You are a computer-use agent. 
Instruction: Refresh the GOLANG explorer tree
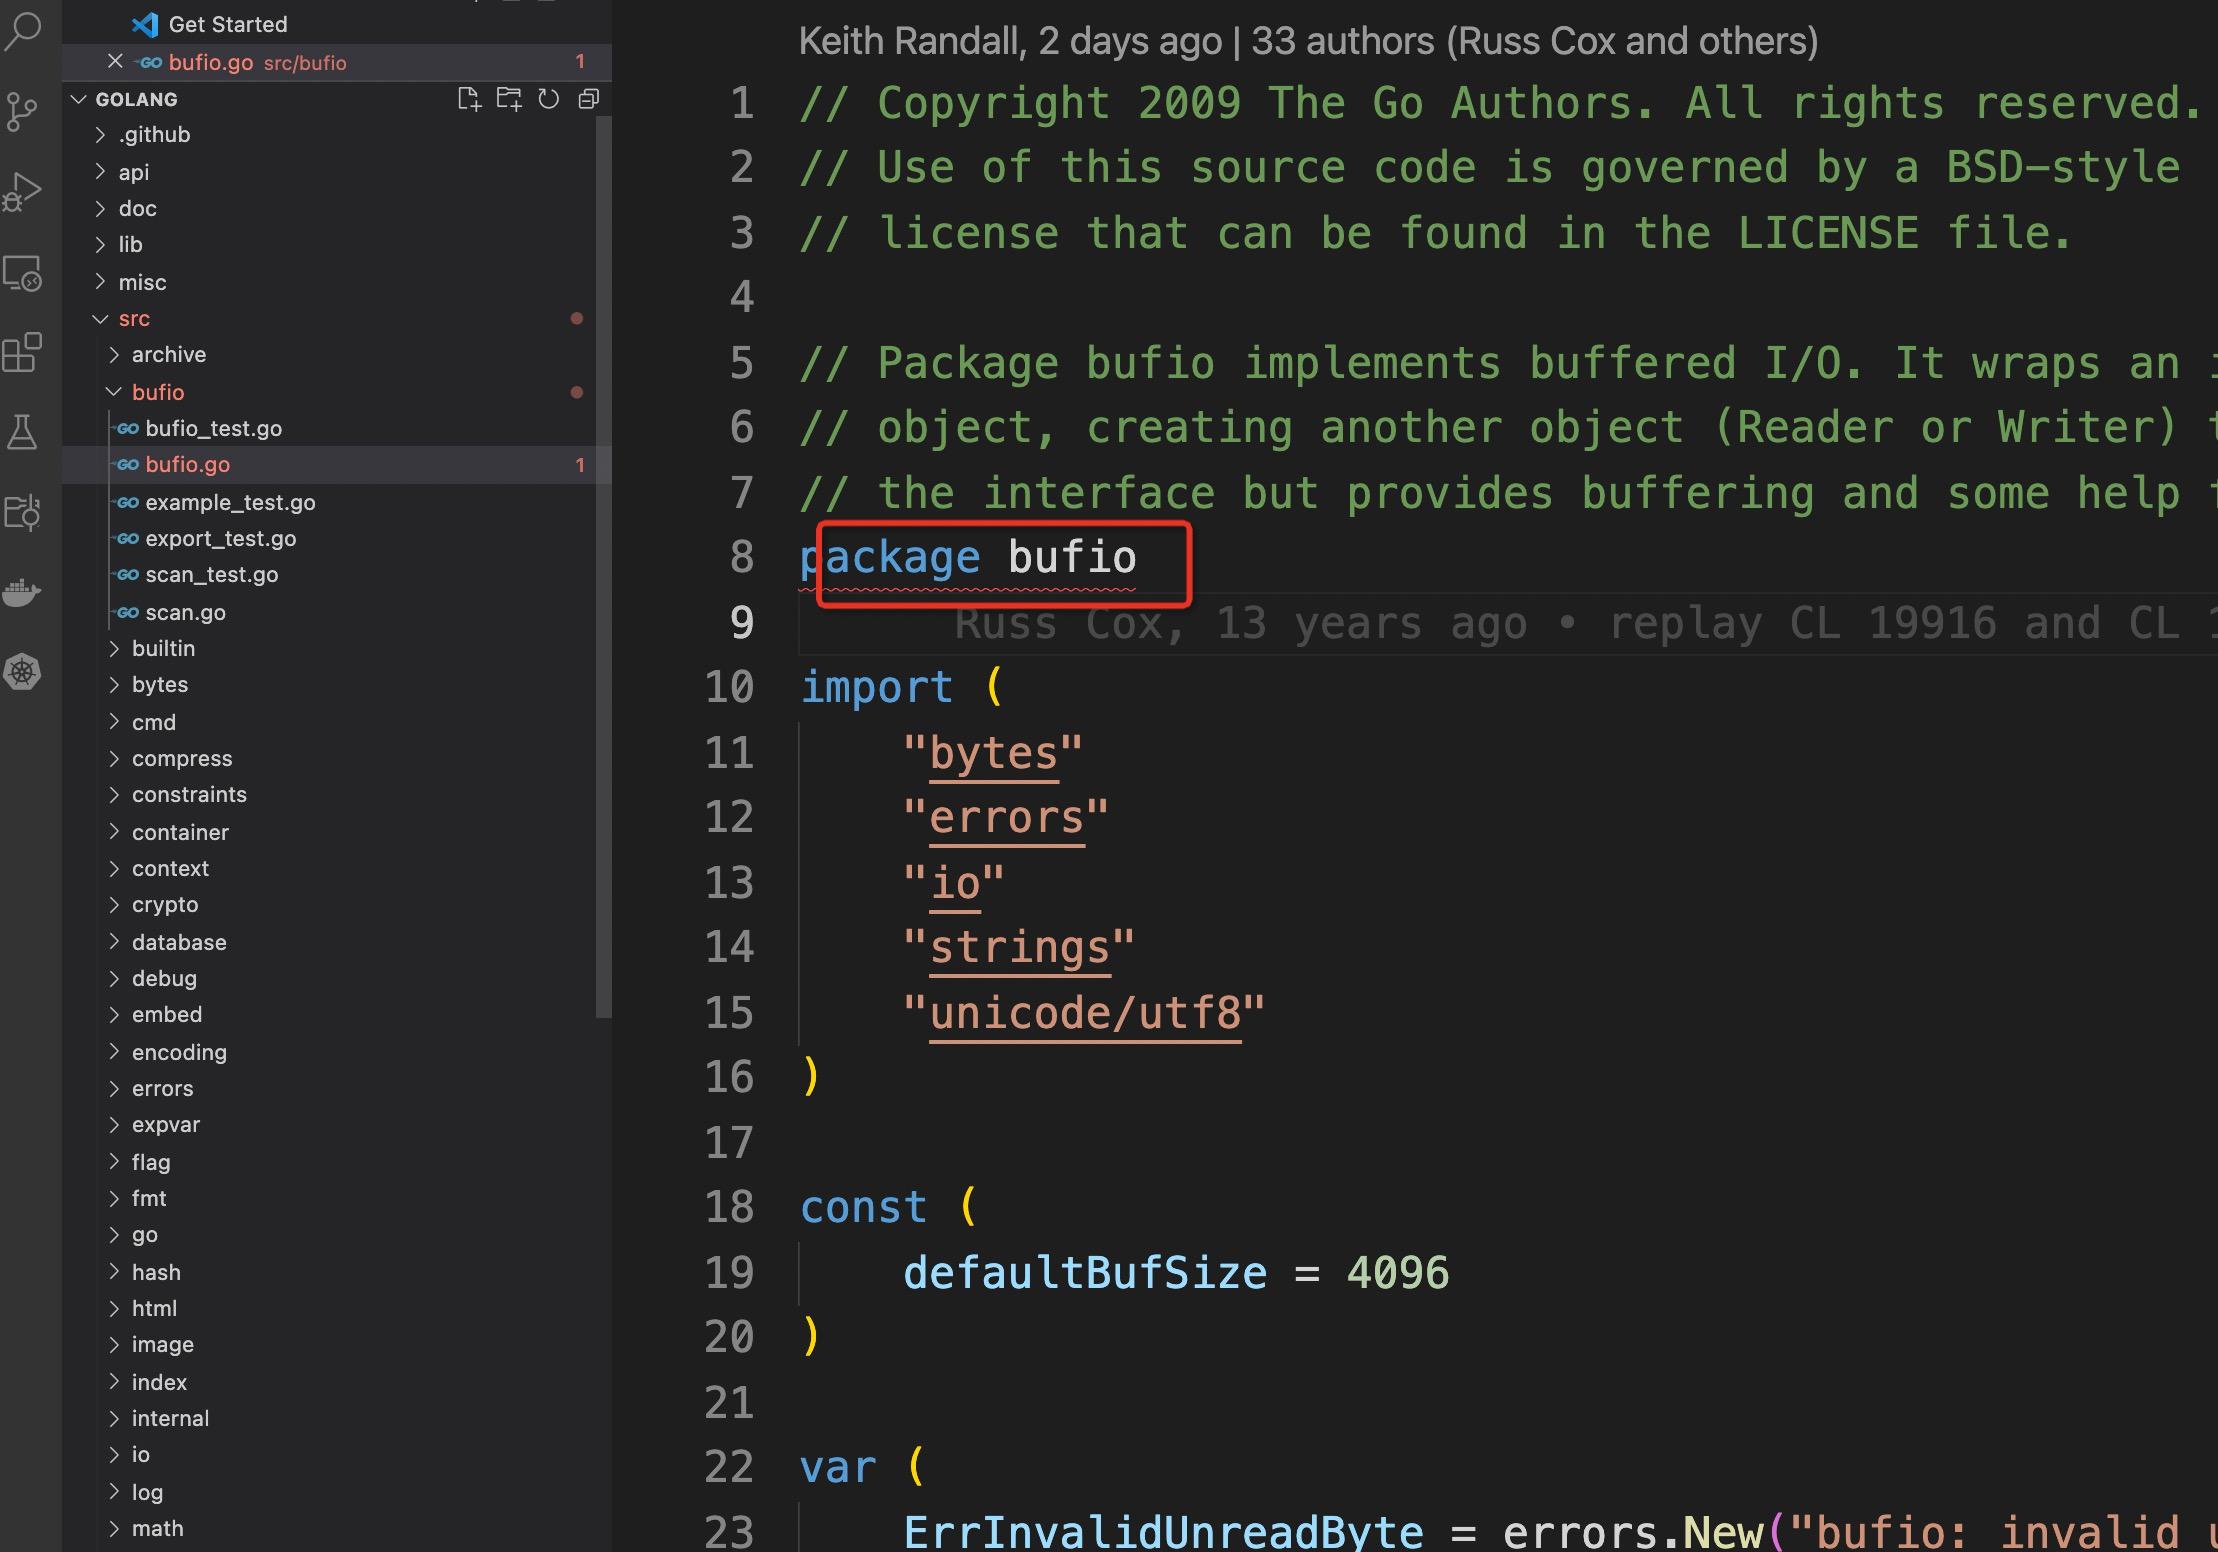coord(549,99)
